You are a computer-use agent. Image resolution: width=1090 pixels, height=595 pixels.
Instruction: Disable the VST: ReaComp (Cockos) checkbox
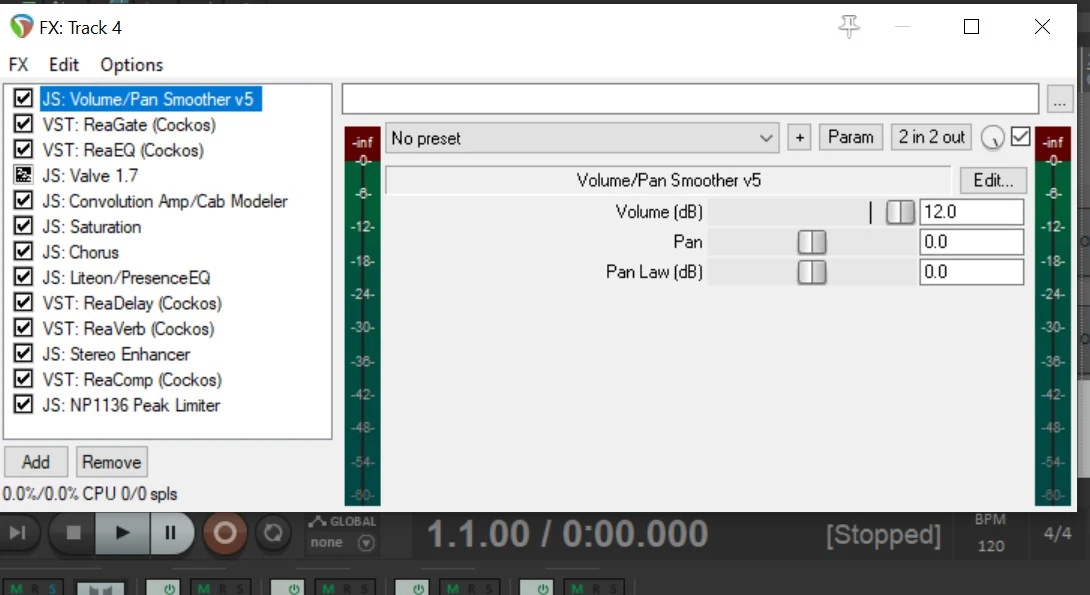click(x=23, y=378)
